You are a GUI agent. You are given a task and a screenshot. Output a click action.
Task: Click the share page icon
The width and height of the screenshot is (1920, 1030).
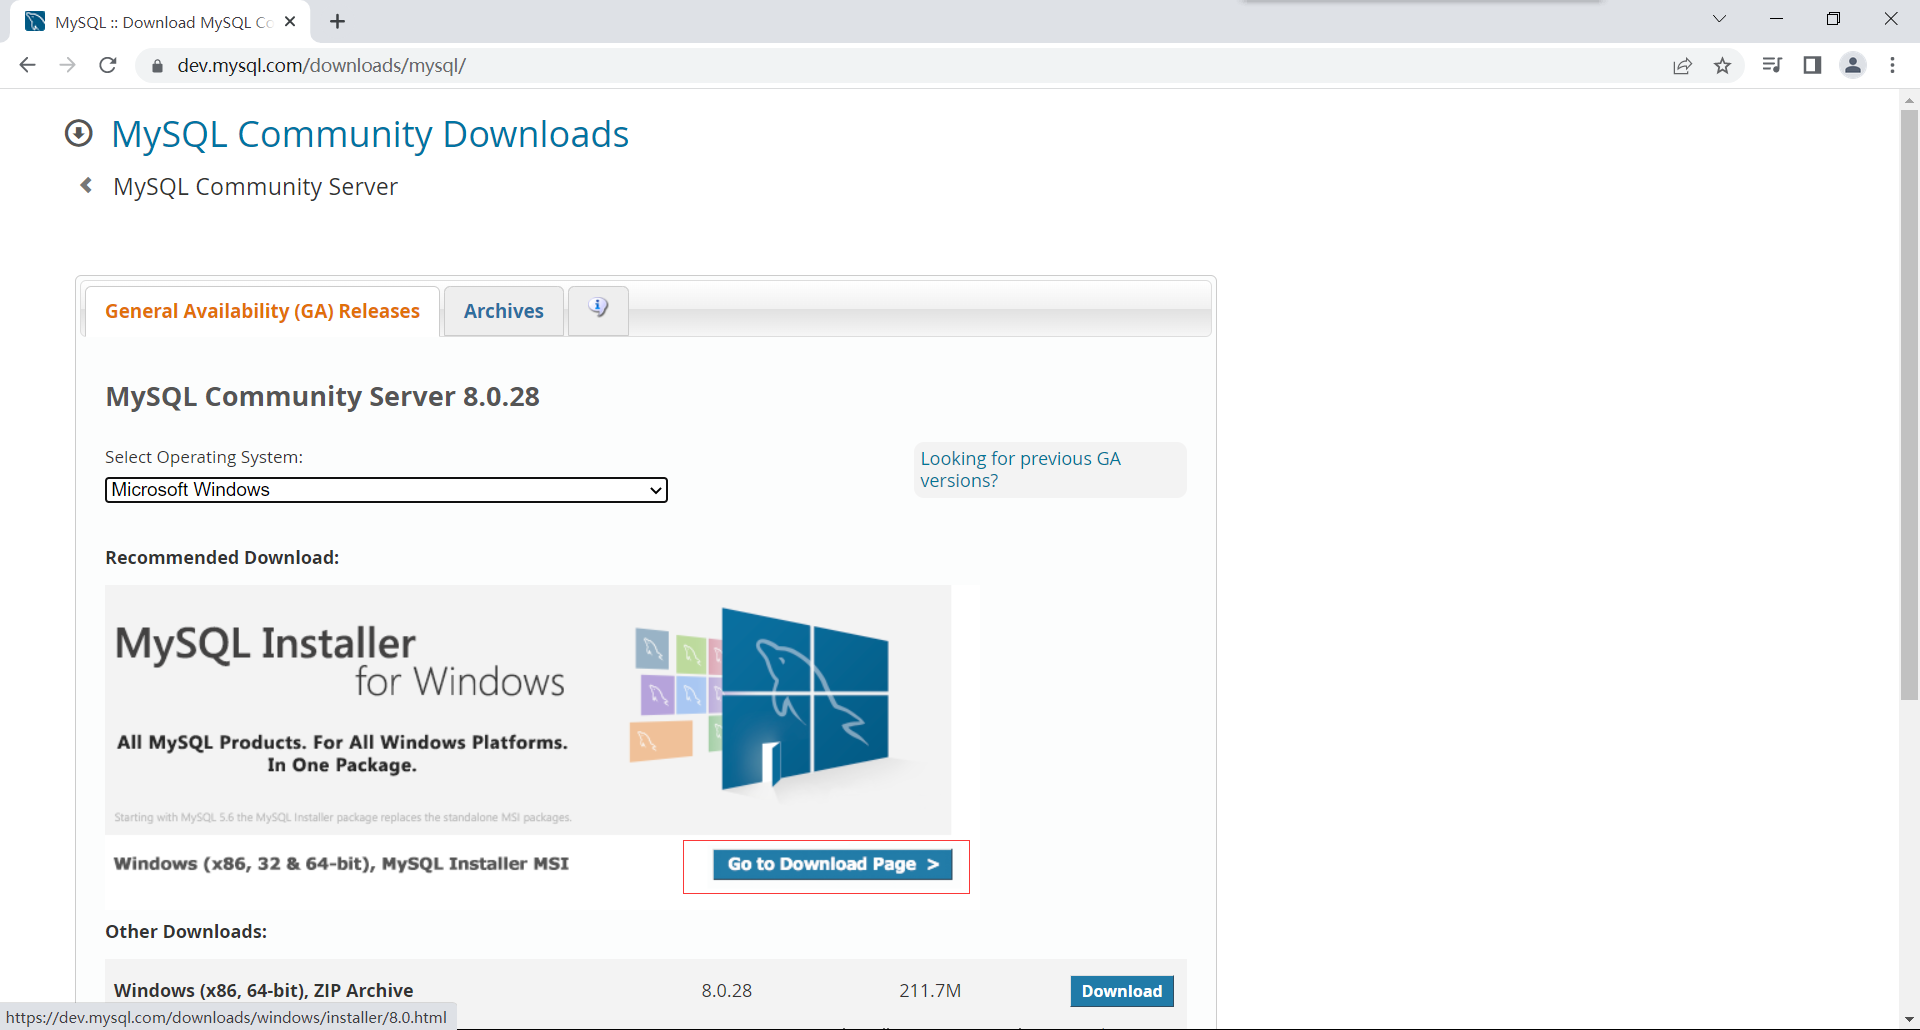point(1682,65)
